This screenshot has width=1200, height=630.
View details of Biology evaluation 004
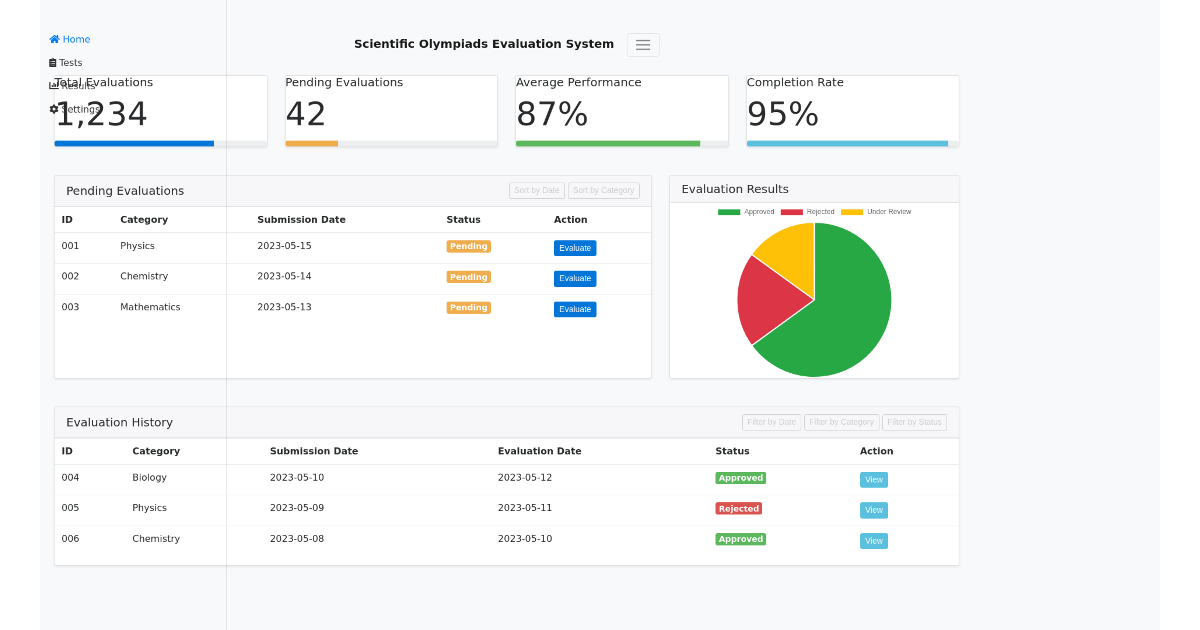[873, 478]
